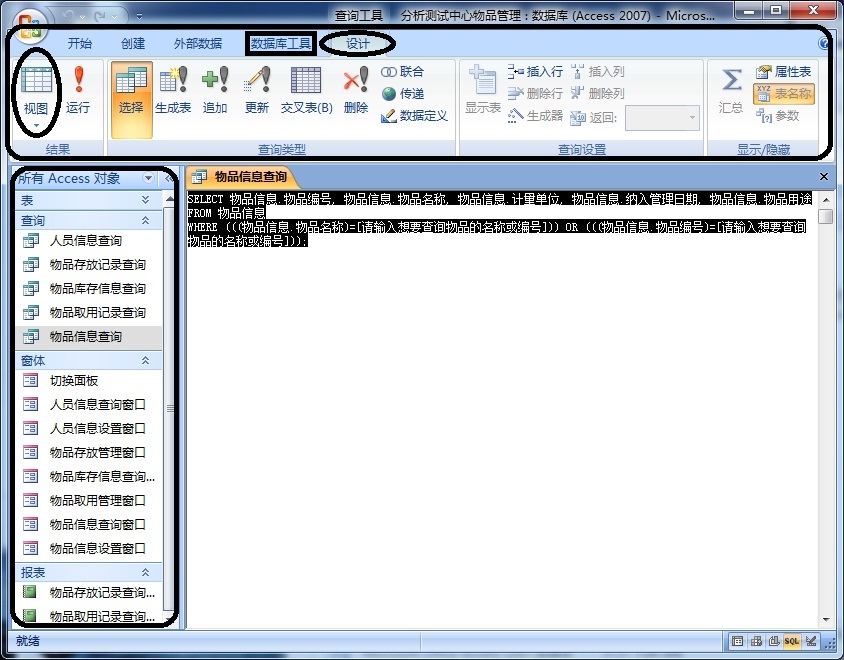Select the 更新 update query
Screen dimensions: 844x660
(x=257, y=90)
